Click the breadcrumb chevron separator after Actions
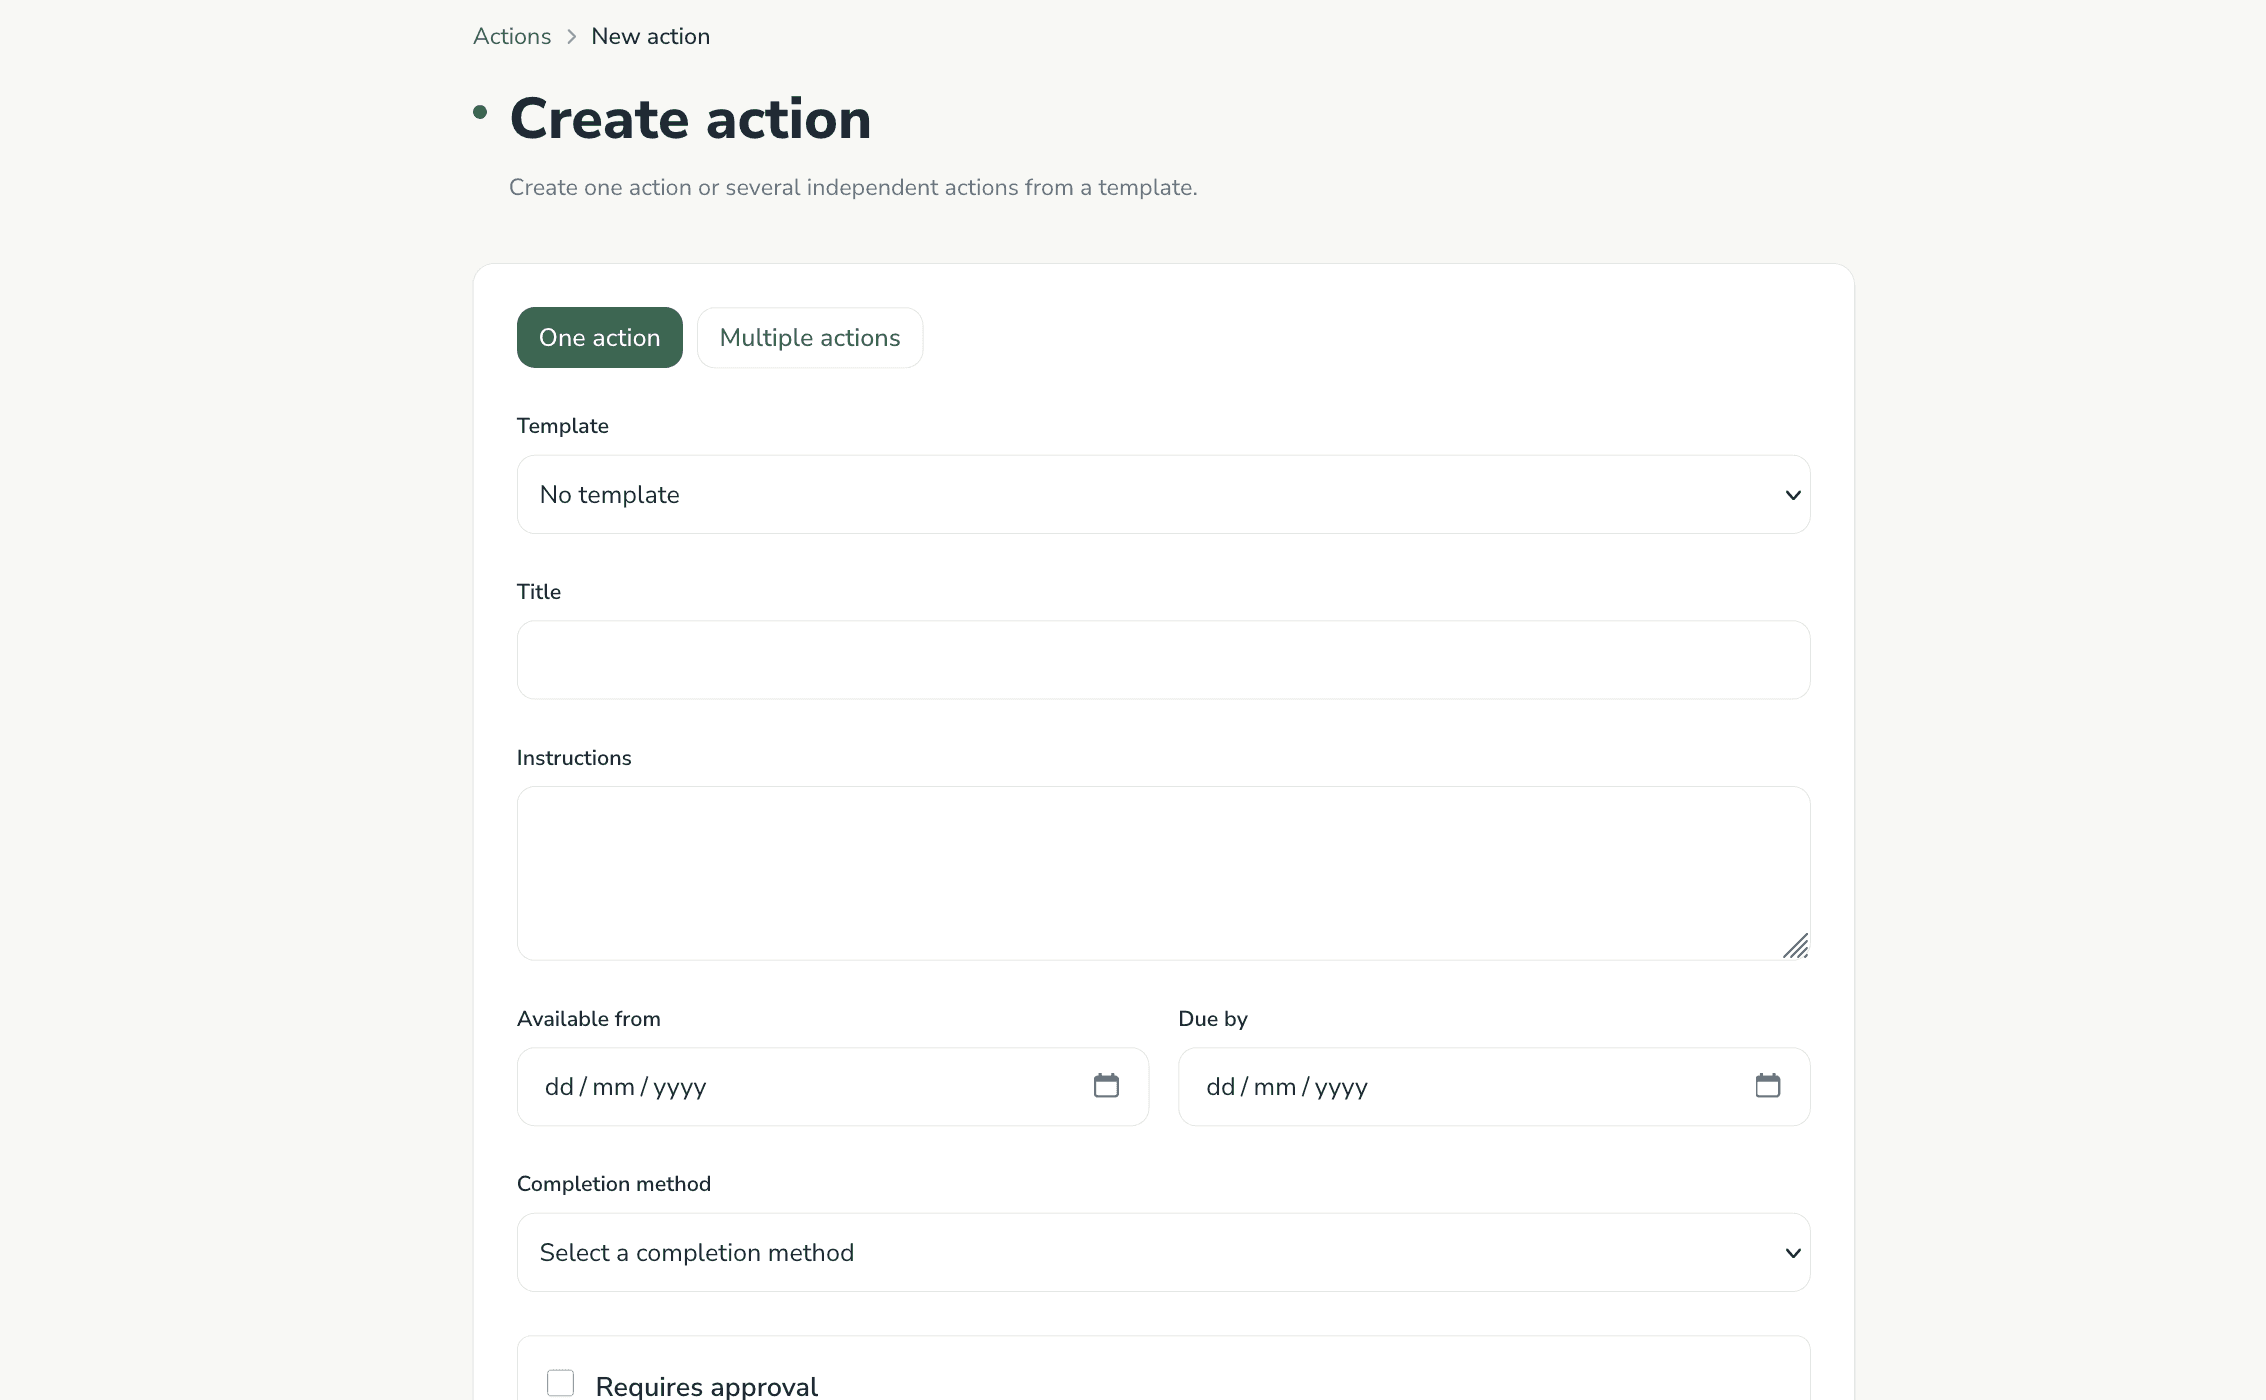 pyautogui.click(x=571, y=37)
